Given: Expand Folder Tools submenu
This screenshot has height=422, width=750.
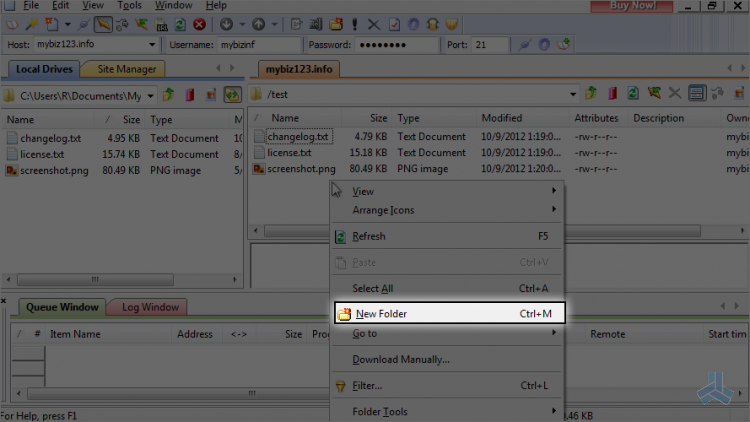Looking at the screenshot, I should pos(447,411).
